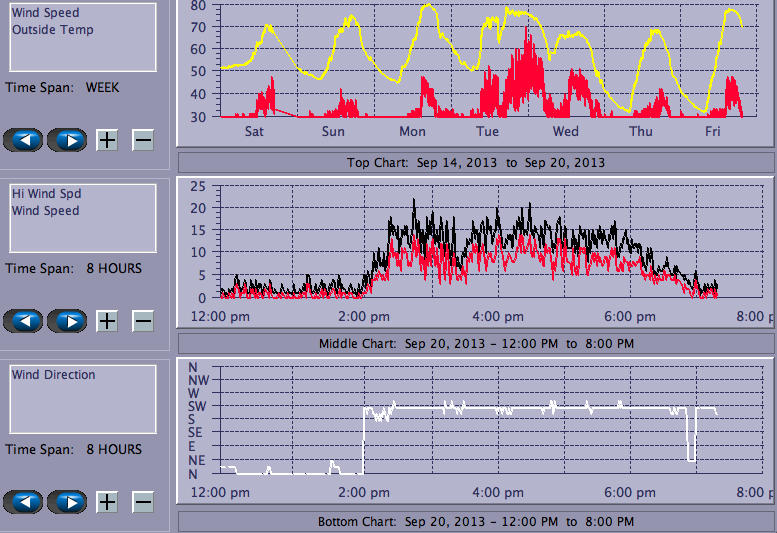The image size is (777, 533).
Task: Click the Bottom Chart date range bar
Action: pos(475,522)
